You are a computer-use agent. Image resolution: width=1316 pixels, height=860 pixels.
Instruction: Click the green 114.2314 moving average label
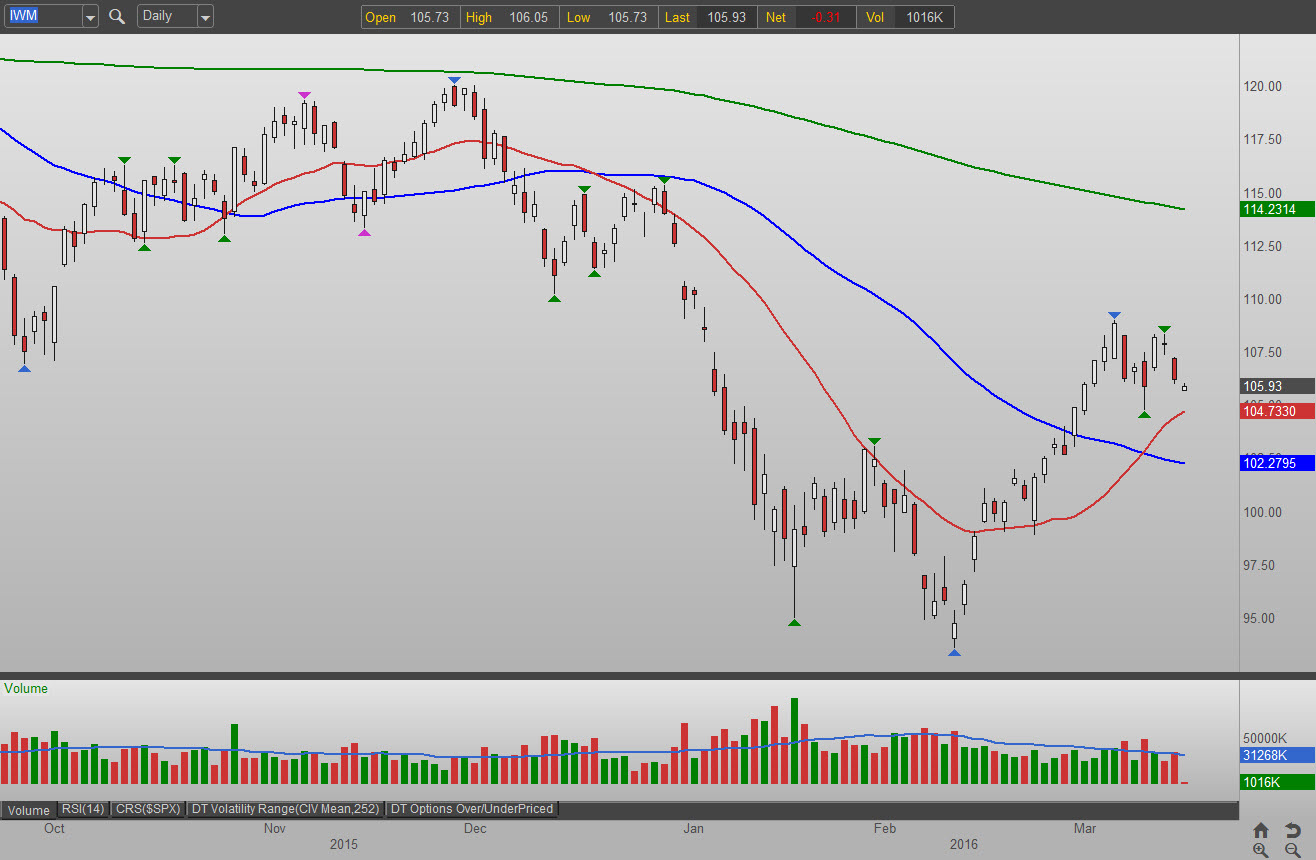(x=1276, y=209)
